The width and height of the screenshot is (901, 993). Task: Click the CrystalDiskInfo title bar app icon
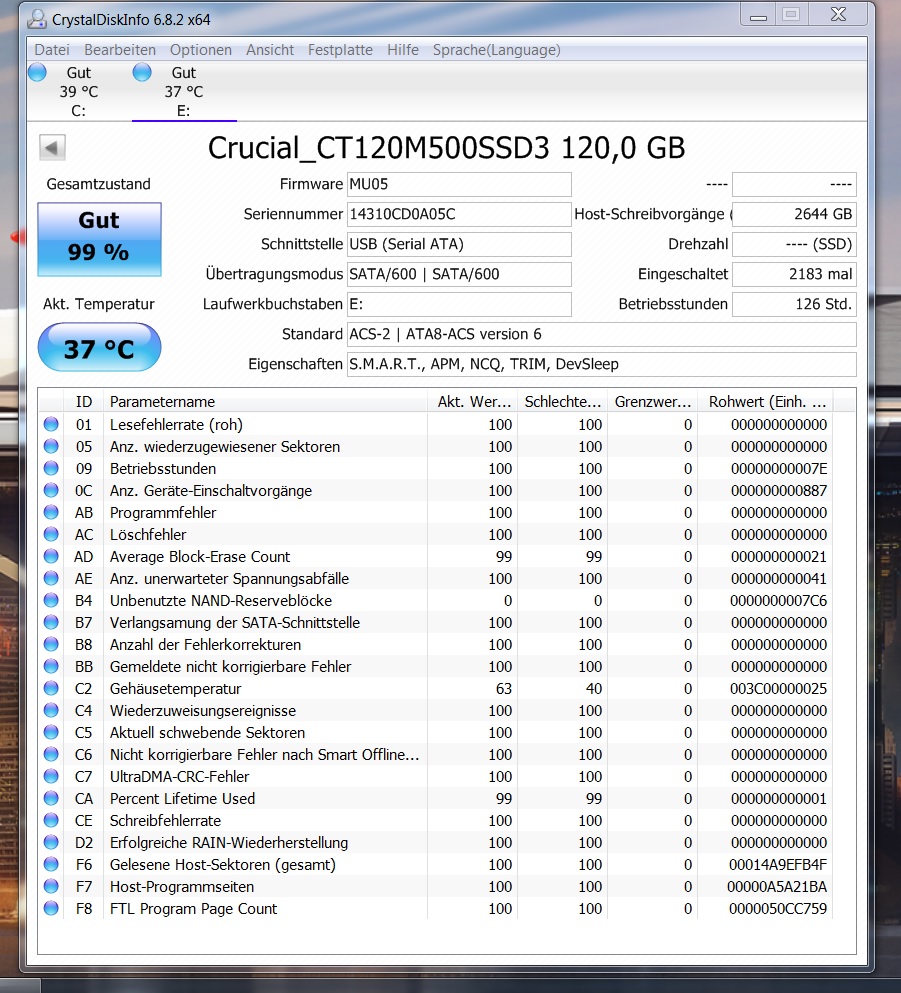point(37,20)
